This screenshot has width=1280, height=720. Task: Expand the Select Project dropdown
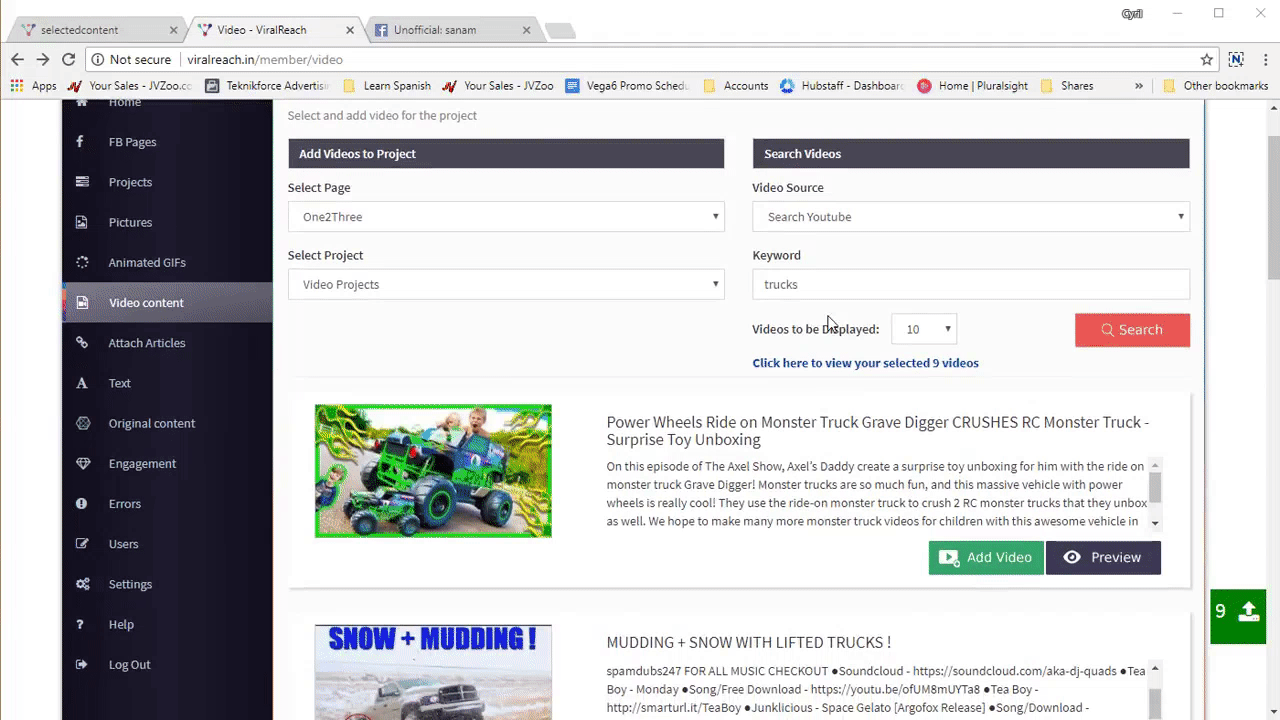pyautogui.click(x=505, y=284)
